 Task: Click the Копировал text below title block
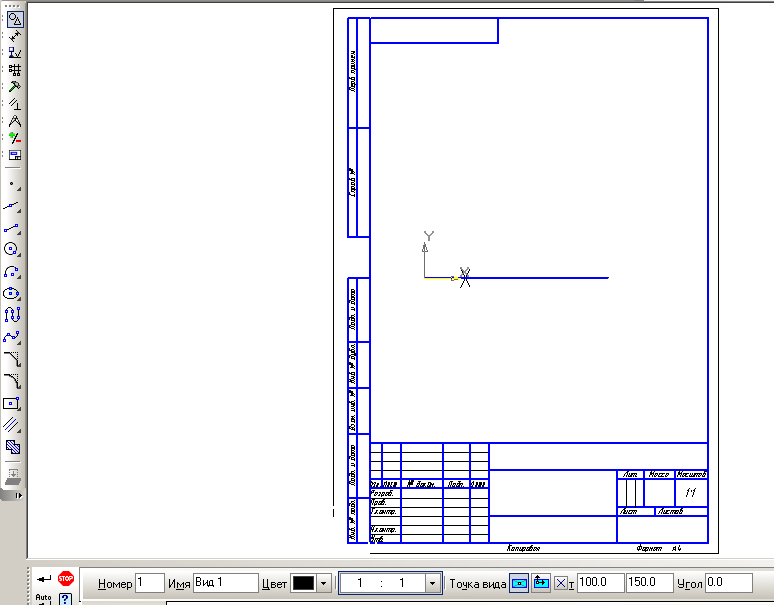[x=523, y=548]
